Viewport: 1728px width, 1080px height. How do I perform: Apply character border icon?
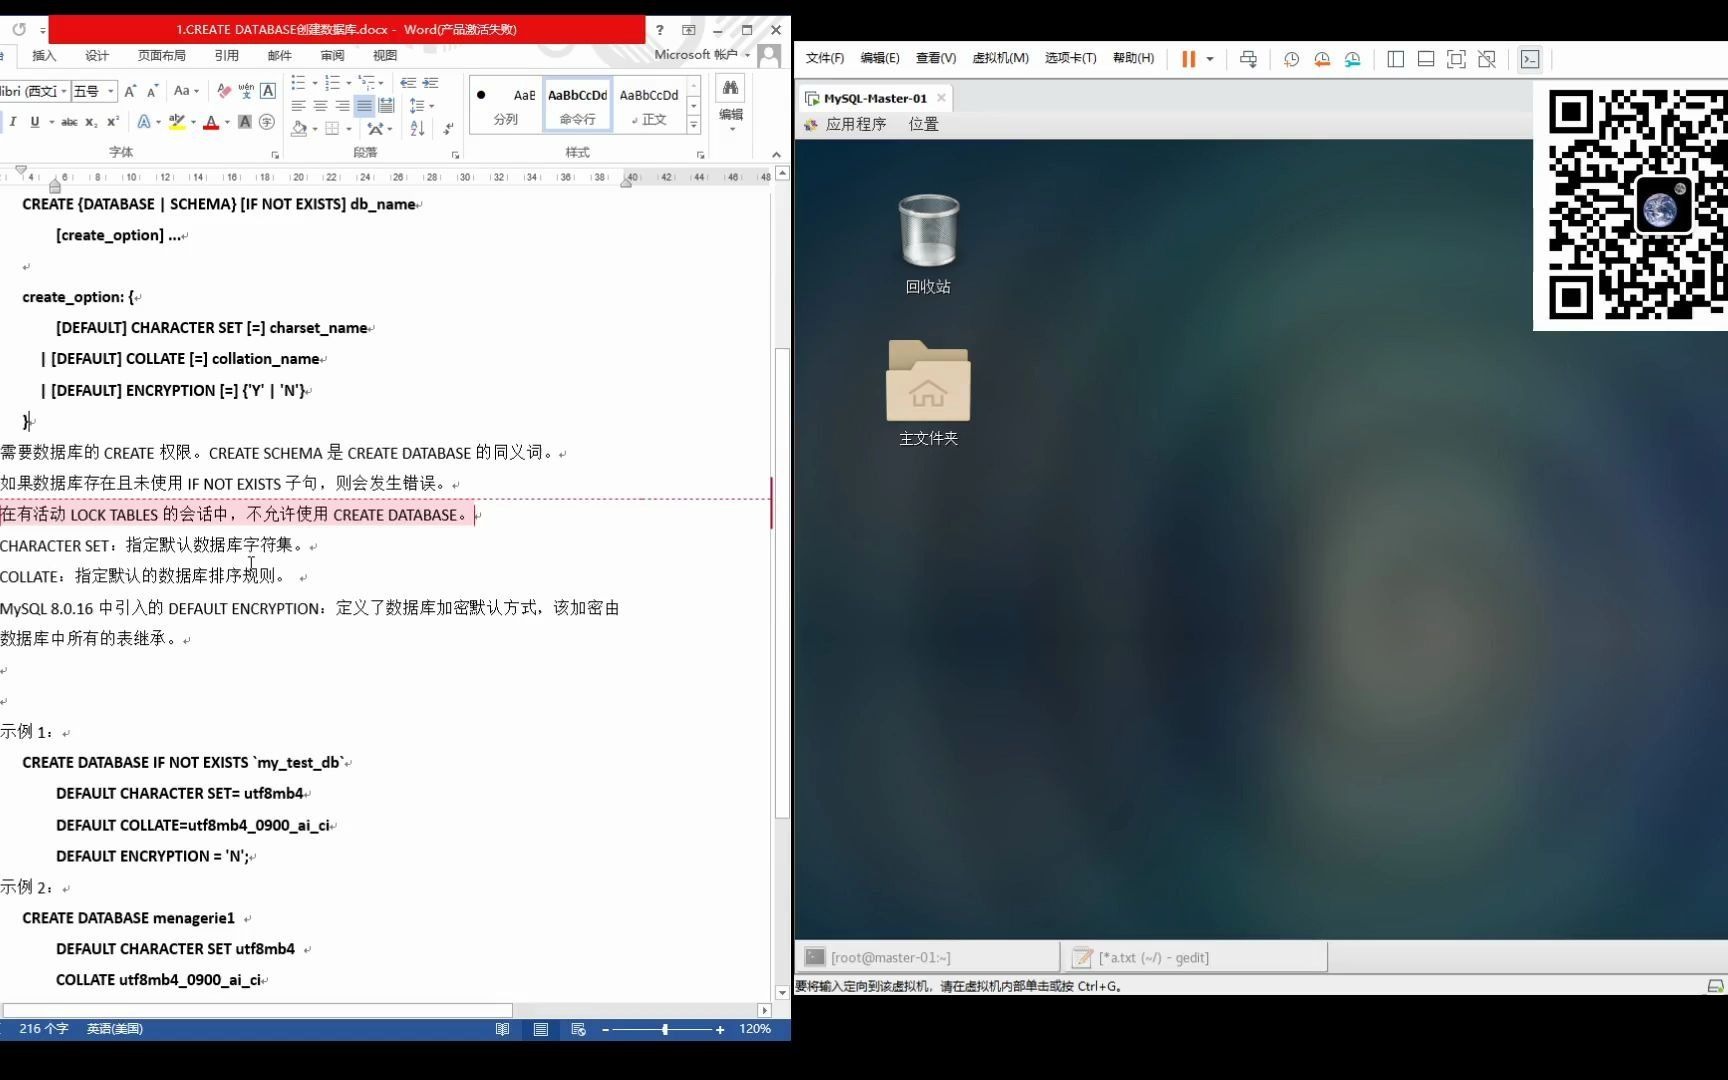coord(268,91)
